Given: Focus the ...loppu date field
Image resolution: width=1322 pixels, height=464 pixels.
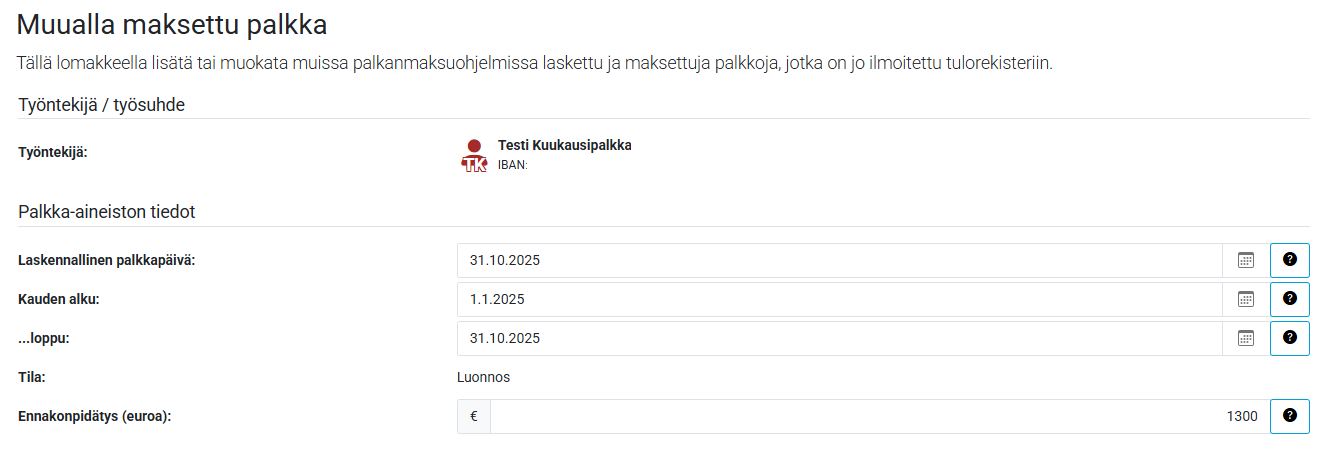Looking at the screenshot, I should pyautogui.click(x=840, y=338).
